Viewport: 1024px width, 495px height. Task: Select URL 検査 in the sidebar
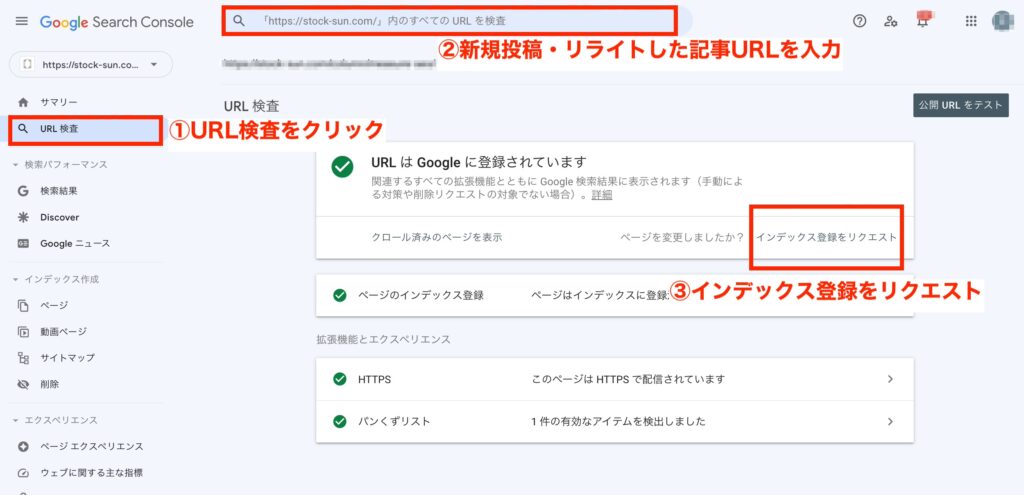[86, 129]
